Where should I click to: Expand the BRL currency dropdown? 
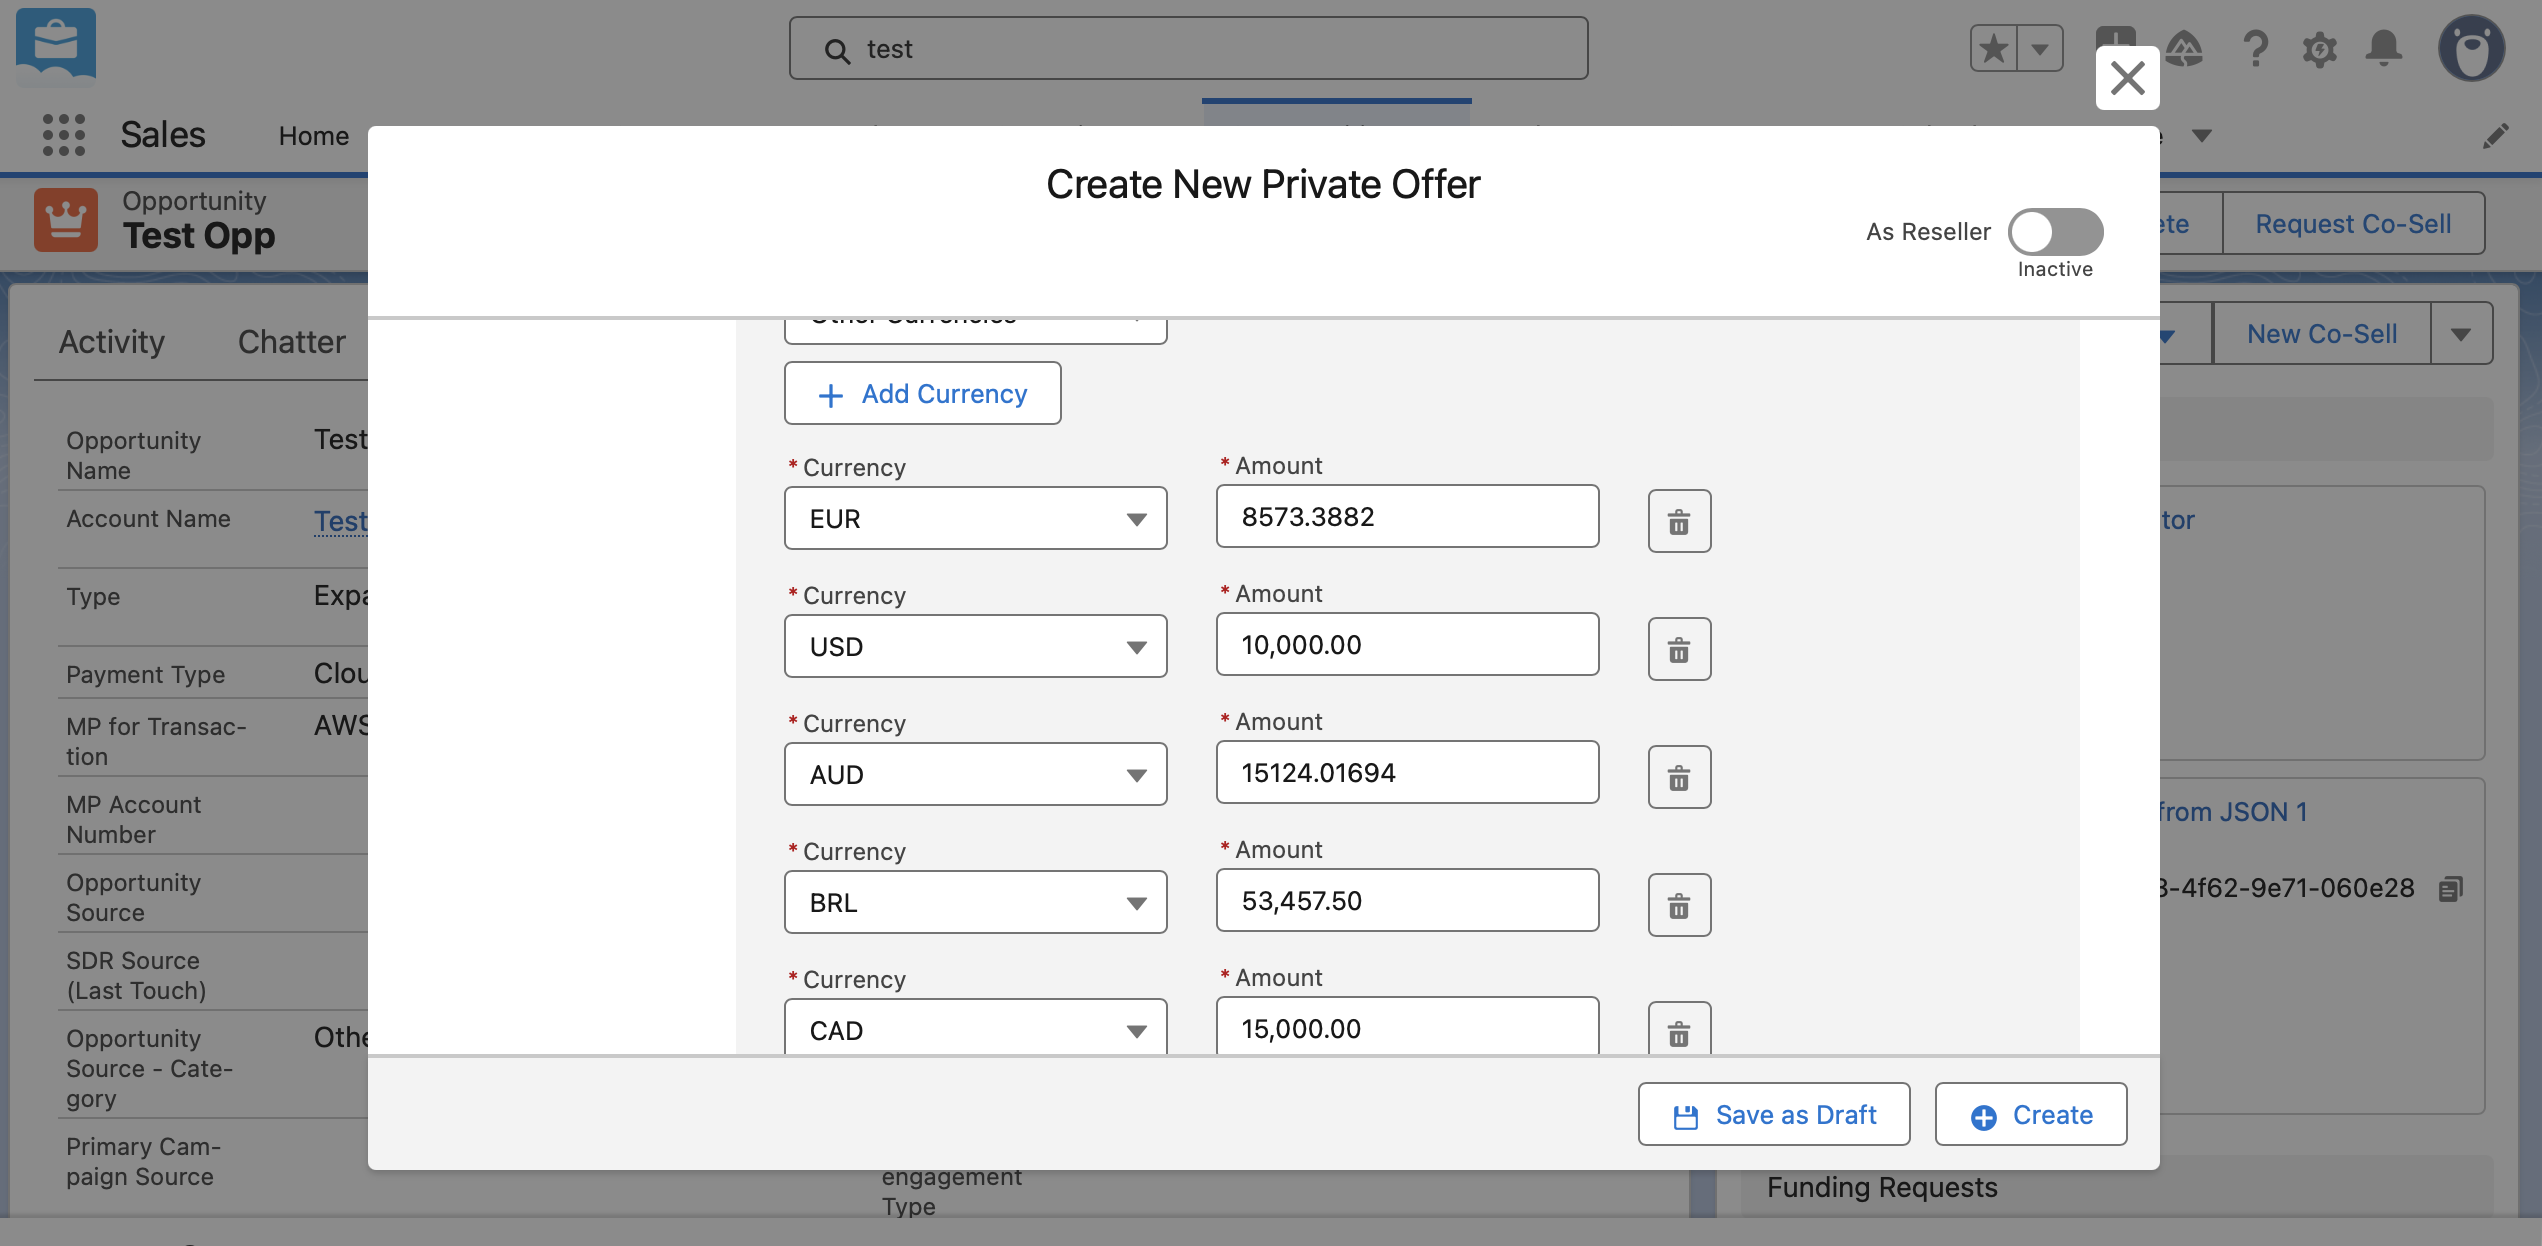pyautogui.click(x=975, y=902)
